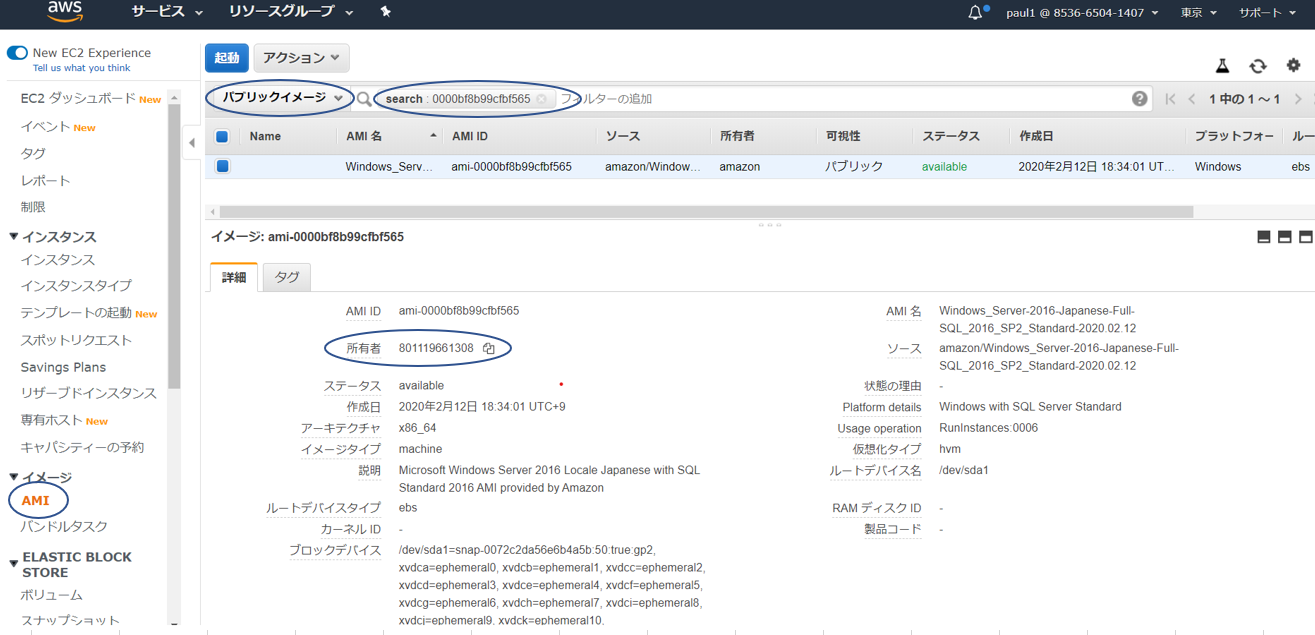1315x635 pixels.
Task: Go to the previous results page
Action: pos(1192,99)
